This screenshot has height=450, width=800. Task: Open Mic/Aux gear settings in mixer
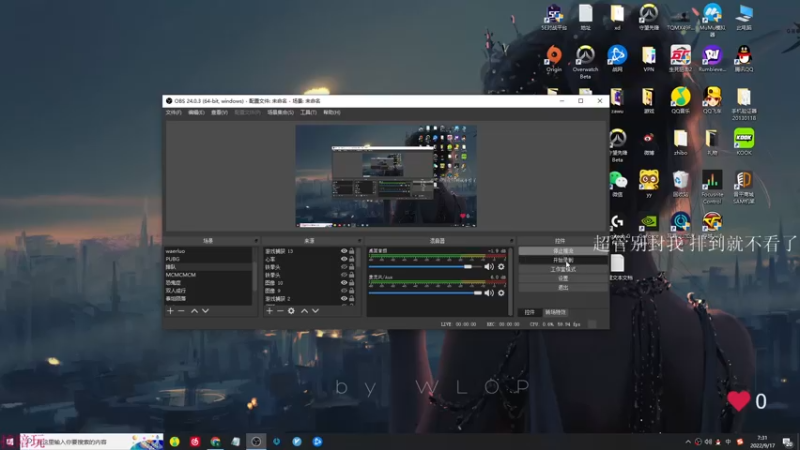coord(502,293)
